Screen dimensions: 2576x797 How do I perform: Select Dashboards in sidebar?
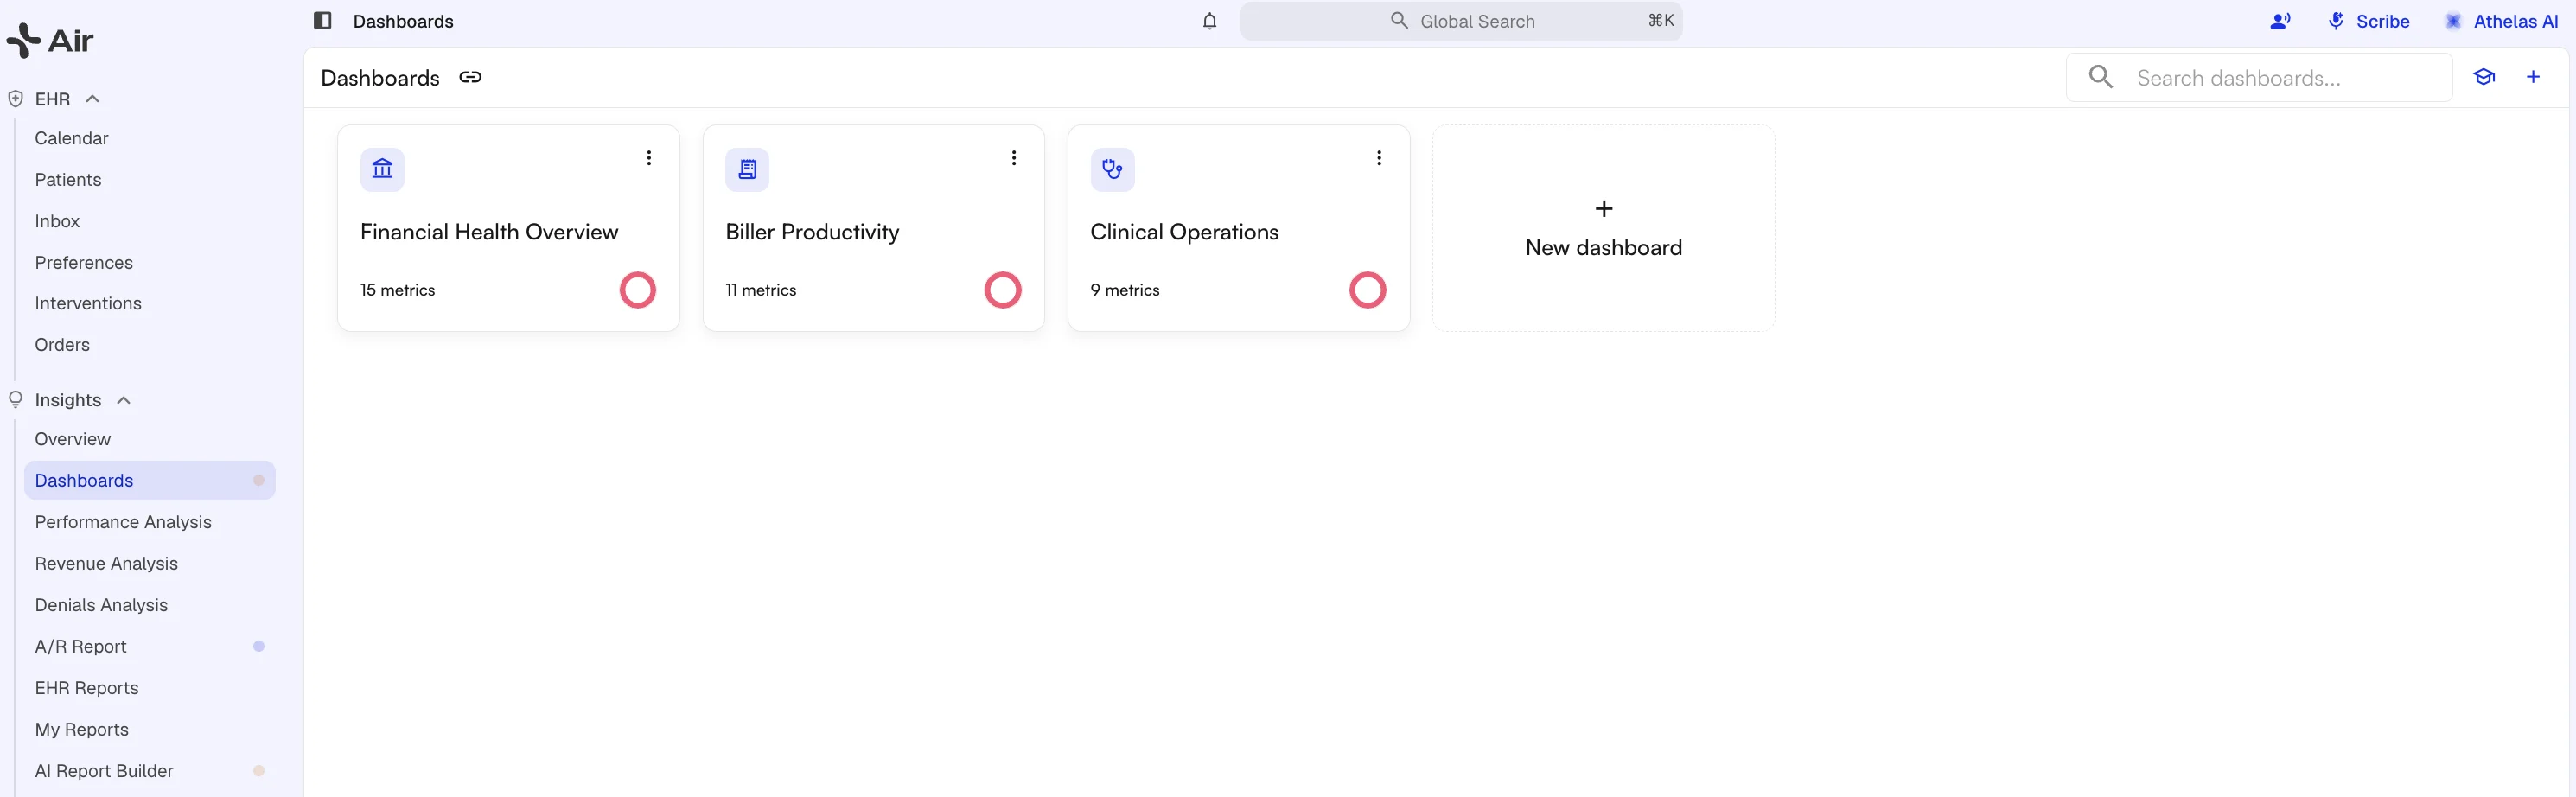point(150,481)
